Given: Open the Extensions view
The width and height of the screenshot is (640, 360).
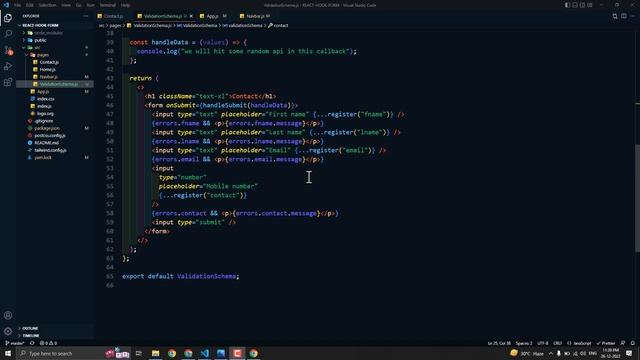Looking at the screenshot, I should 8,82.
